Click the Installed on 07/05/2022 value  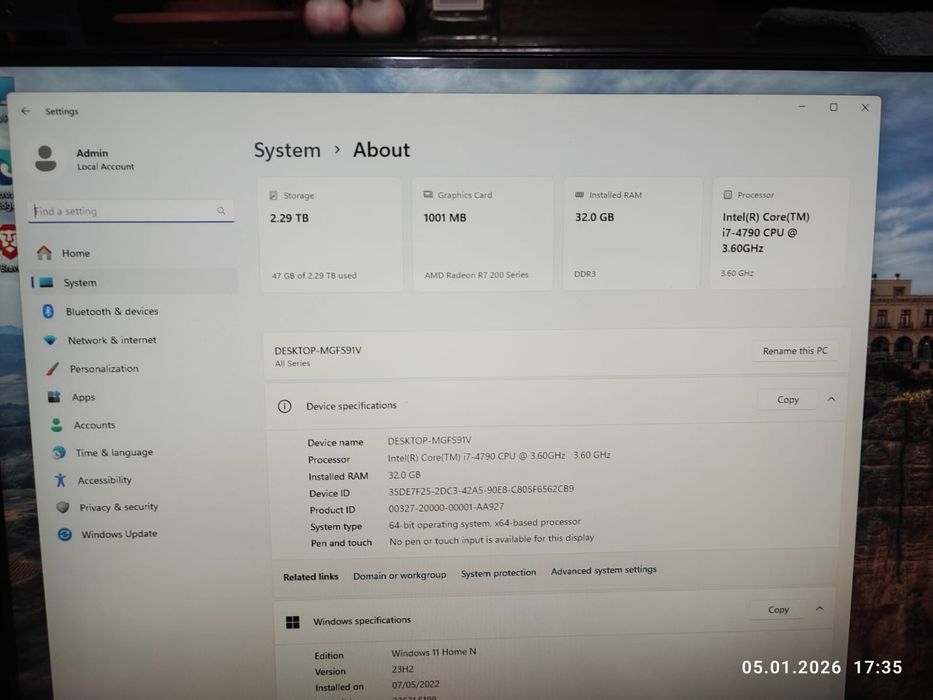[x=415, y=685]
